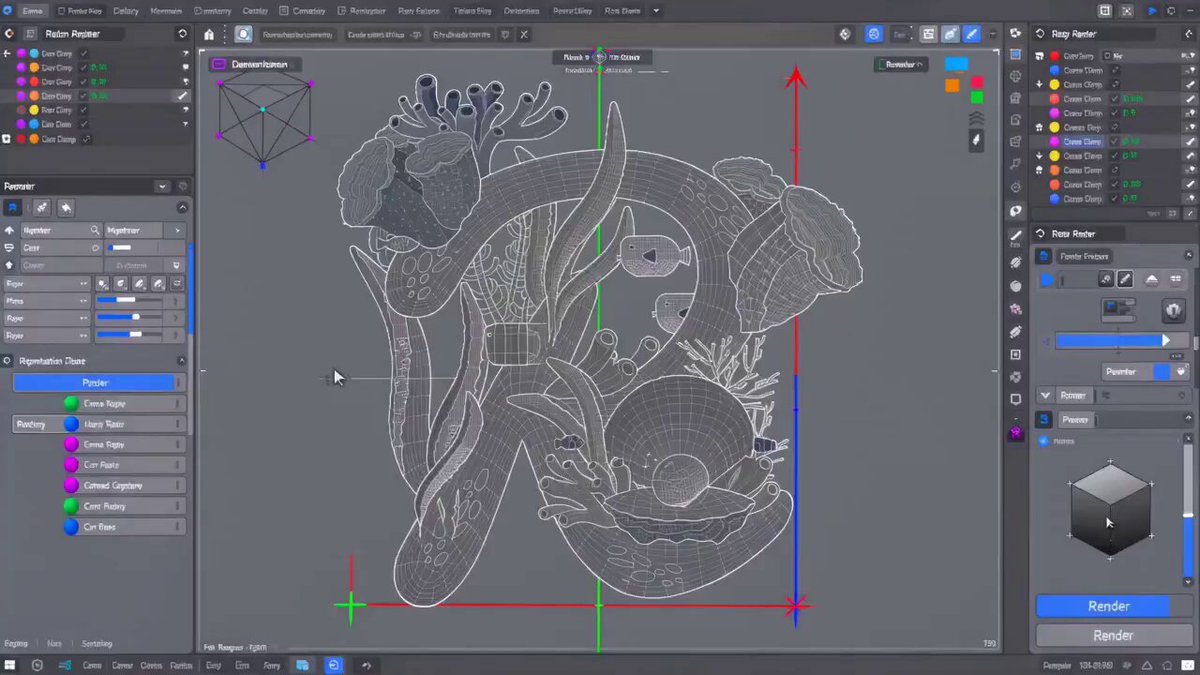Pick the red swatch in the viewport corner

977,82
